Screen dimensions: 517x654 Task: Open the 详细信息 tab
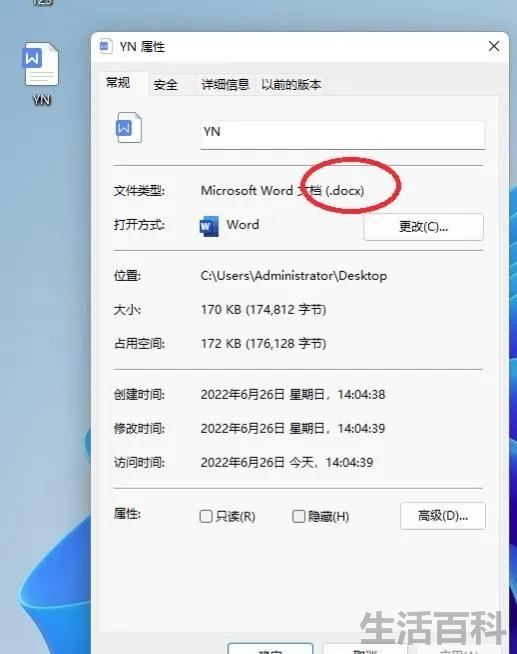[225, 85]
